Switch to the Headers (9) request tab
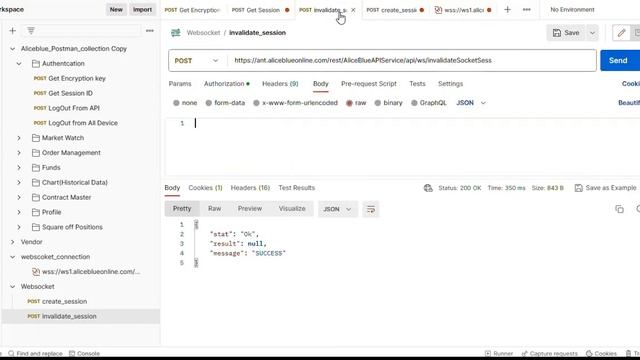640x360 pixels. (x=280, y=84)
